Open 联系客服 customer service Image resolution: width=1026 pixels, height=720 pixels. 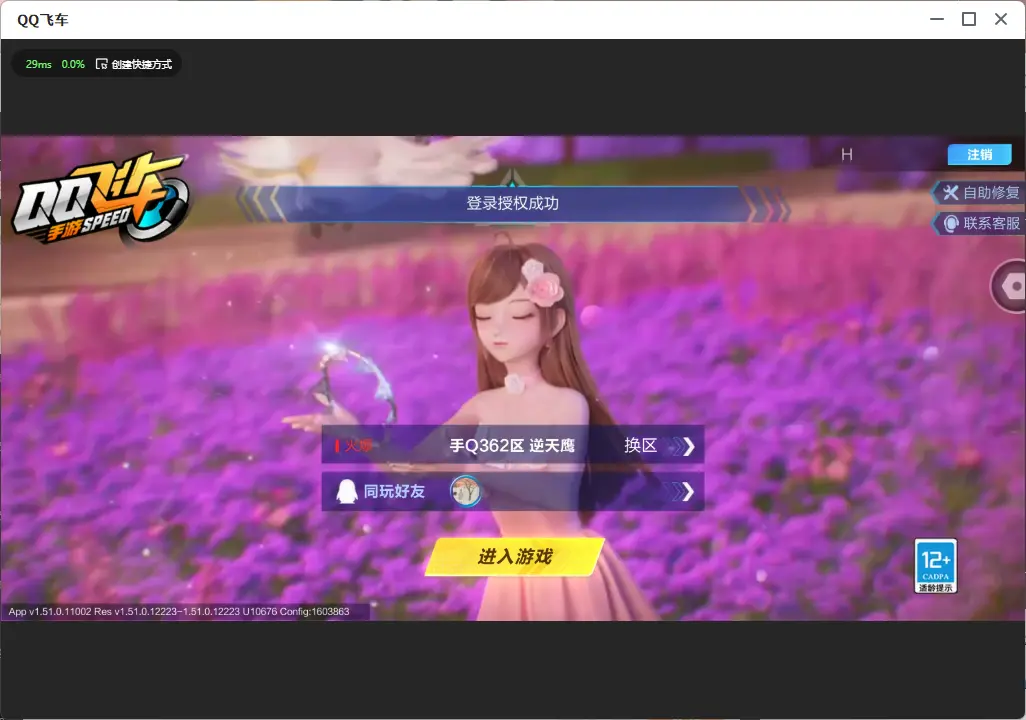point(978,224)
